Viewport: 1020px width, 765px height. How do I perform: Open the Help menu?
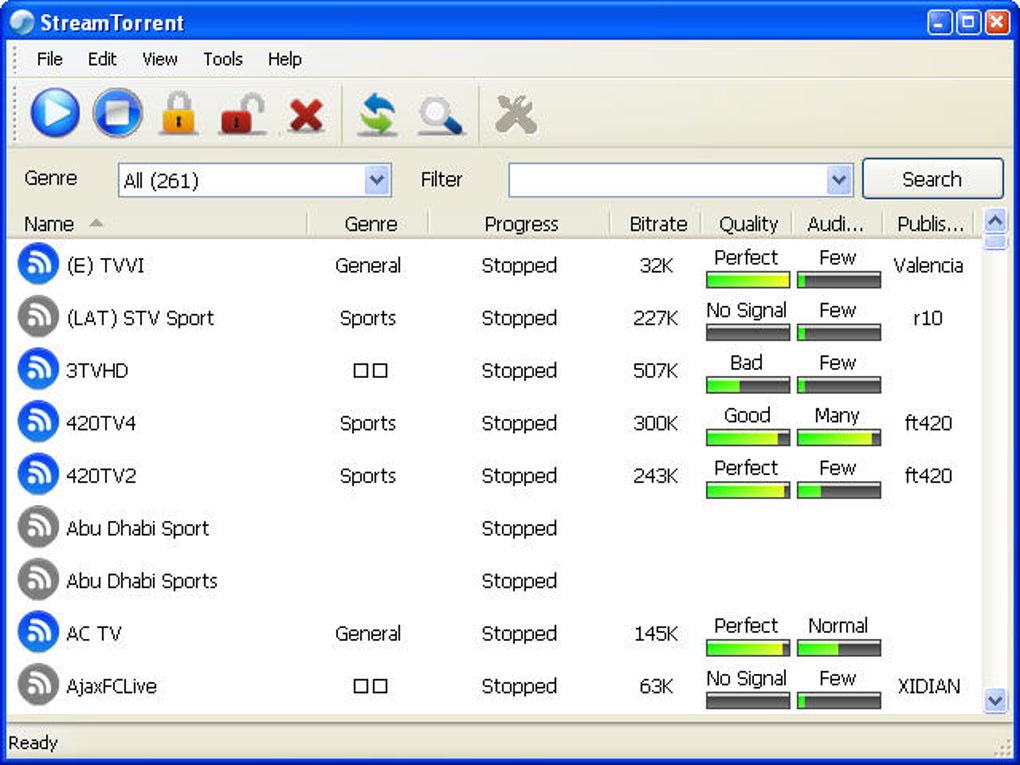[284, 59]
